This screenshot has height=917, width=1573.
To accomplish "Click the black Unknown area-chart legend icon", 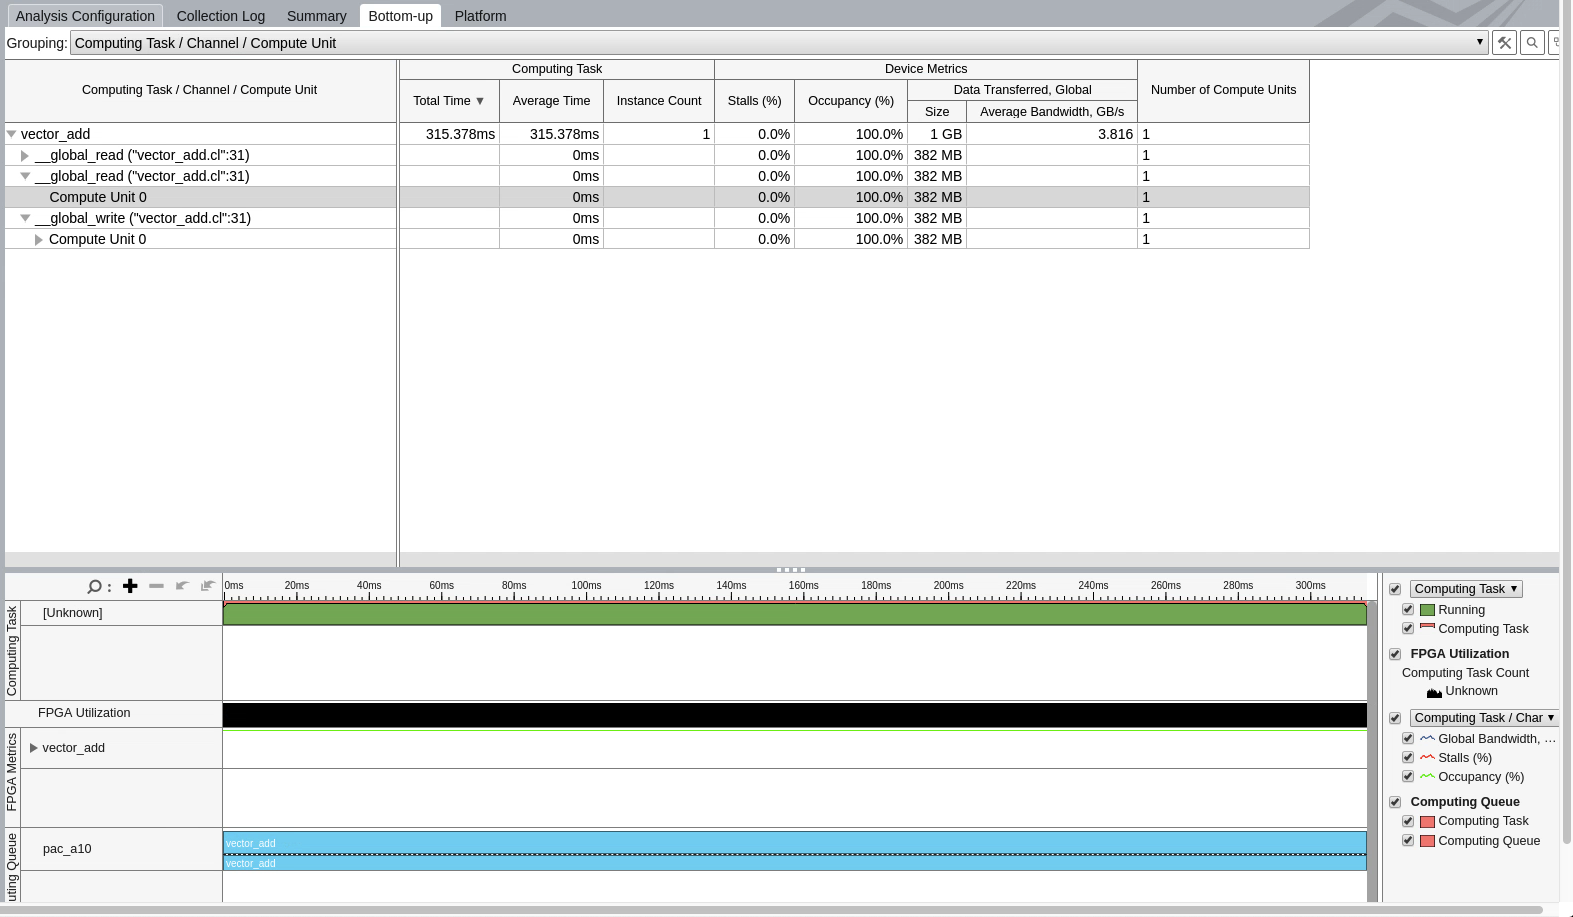I will (x=1434, y=692).
